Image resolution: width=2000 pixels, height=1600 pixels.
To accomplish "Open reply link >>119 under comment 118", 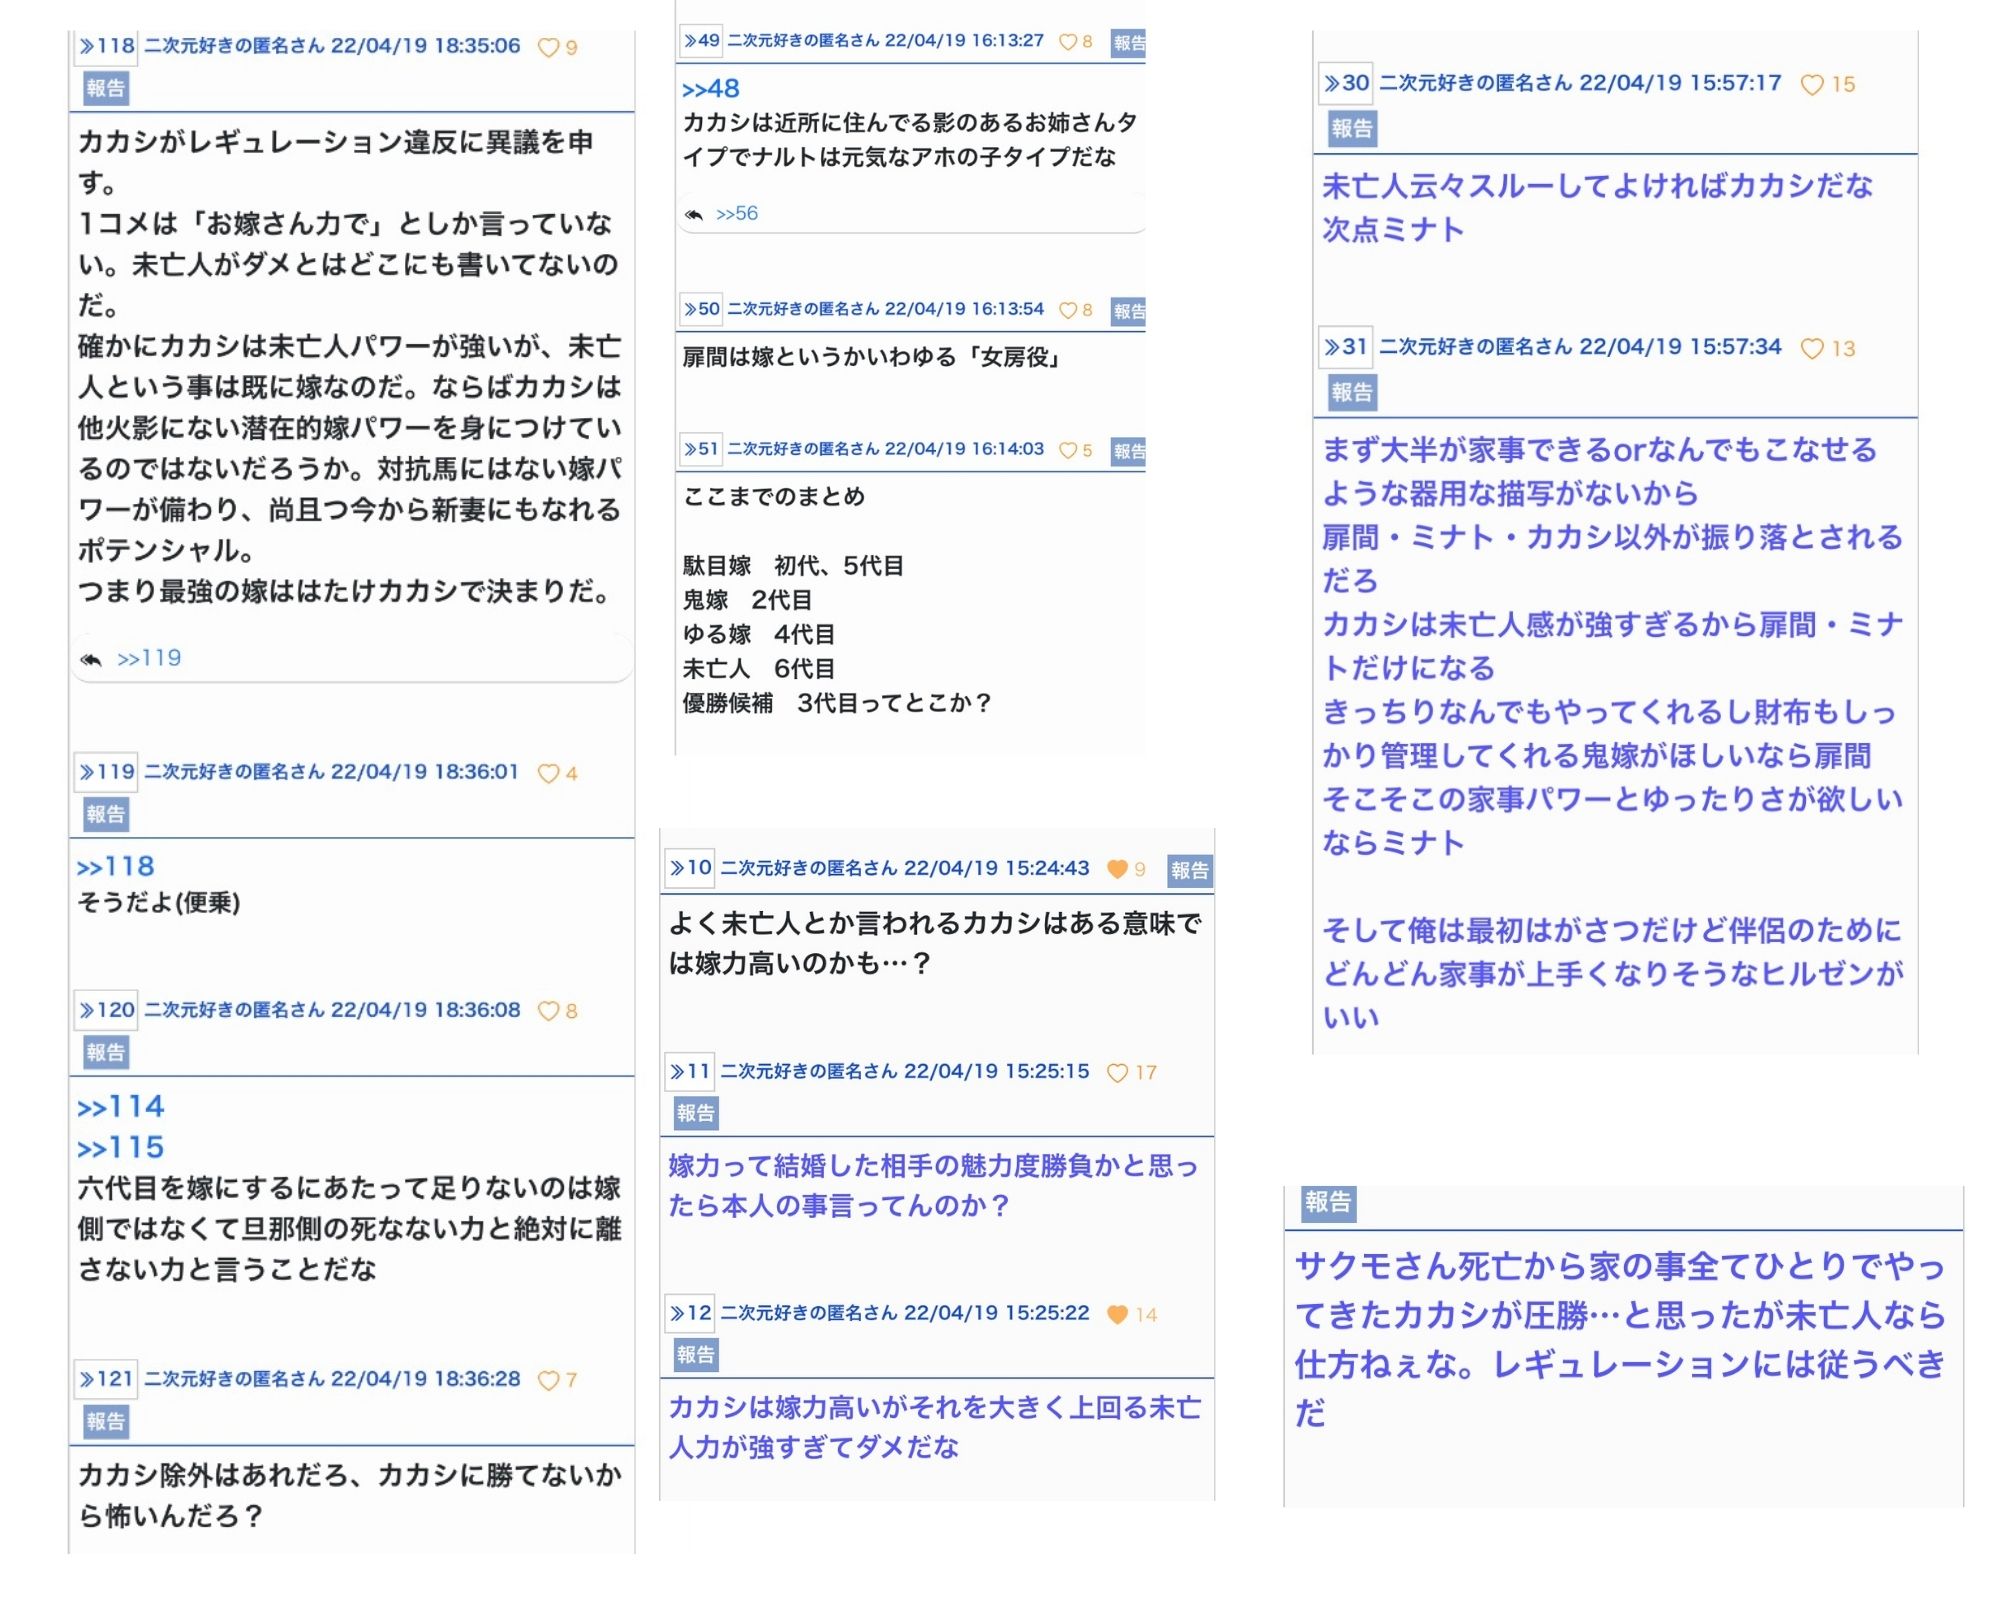I will click(149, 658).
